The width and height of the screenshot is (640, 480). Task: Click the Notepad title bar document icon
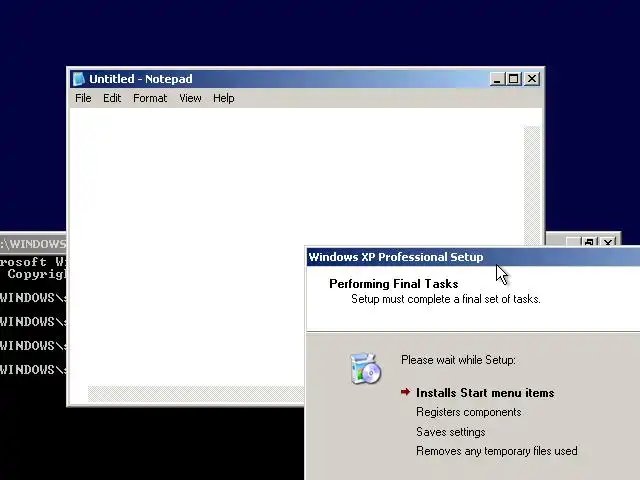point(78,79)
